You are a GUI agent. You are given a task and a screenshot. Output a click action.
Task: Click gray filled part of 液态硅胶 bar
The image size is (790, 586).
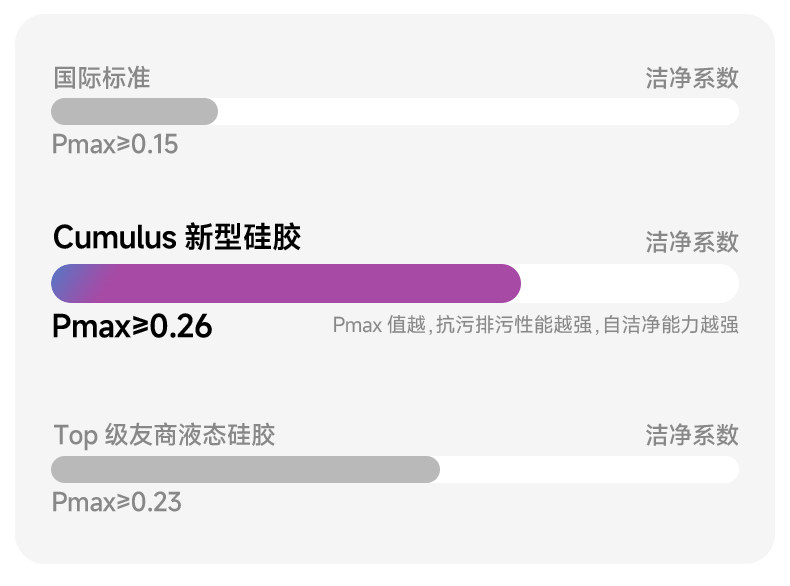coord(245,470)
